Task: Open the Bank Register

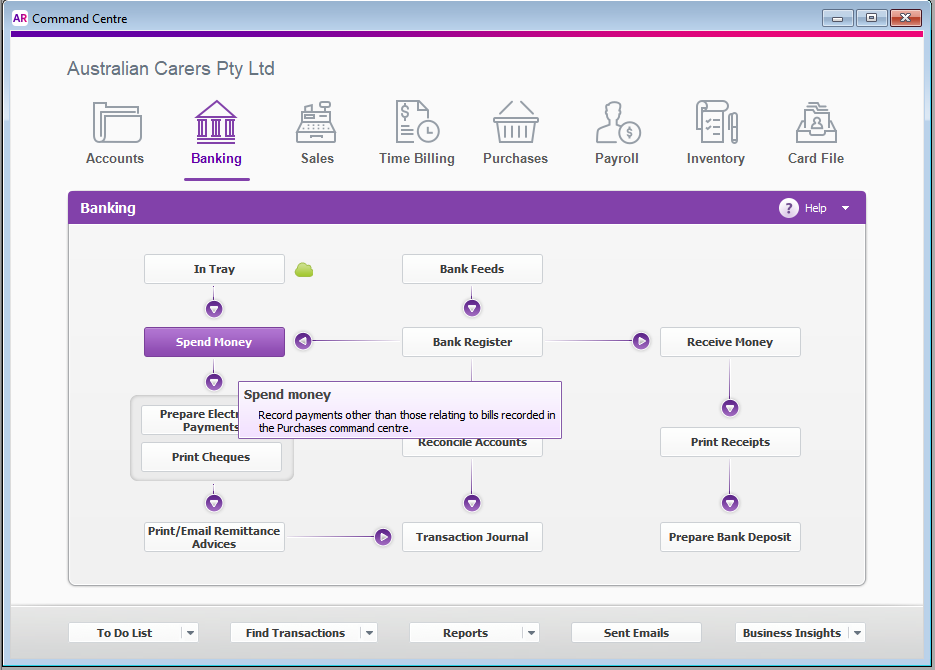Action: 472,342
